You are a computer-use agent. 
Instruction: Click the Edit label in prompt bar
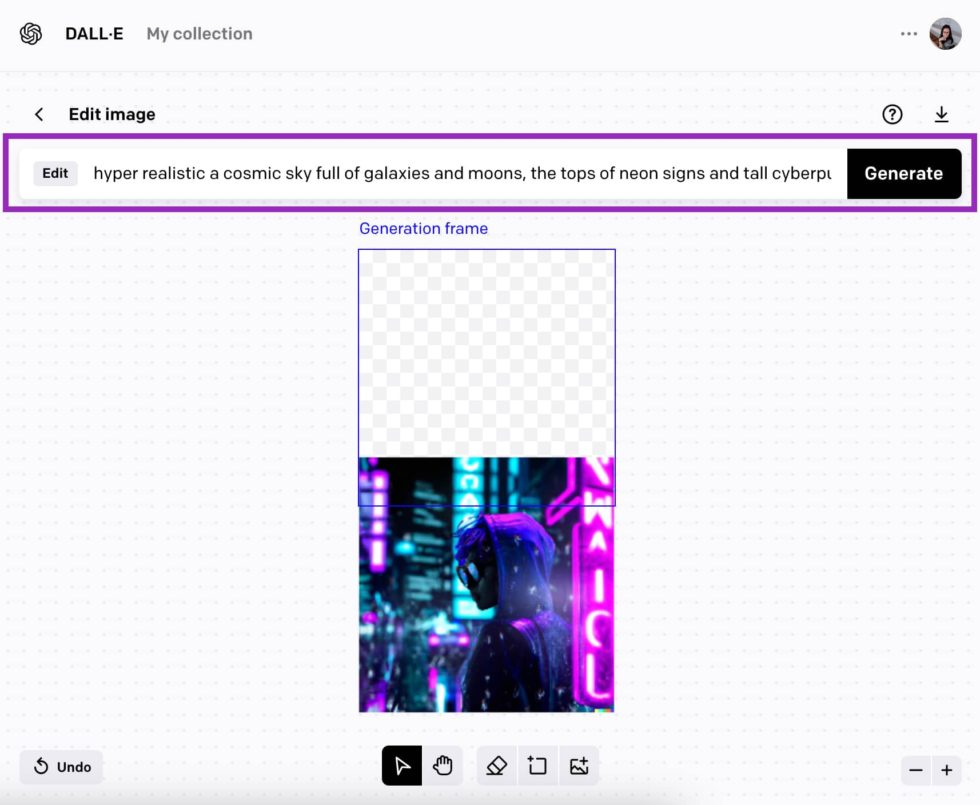point(55,173)
